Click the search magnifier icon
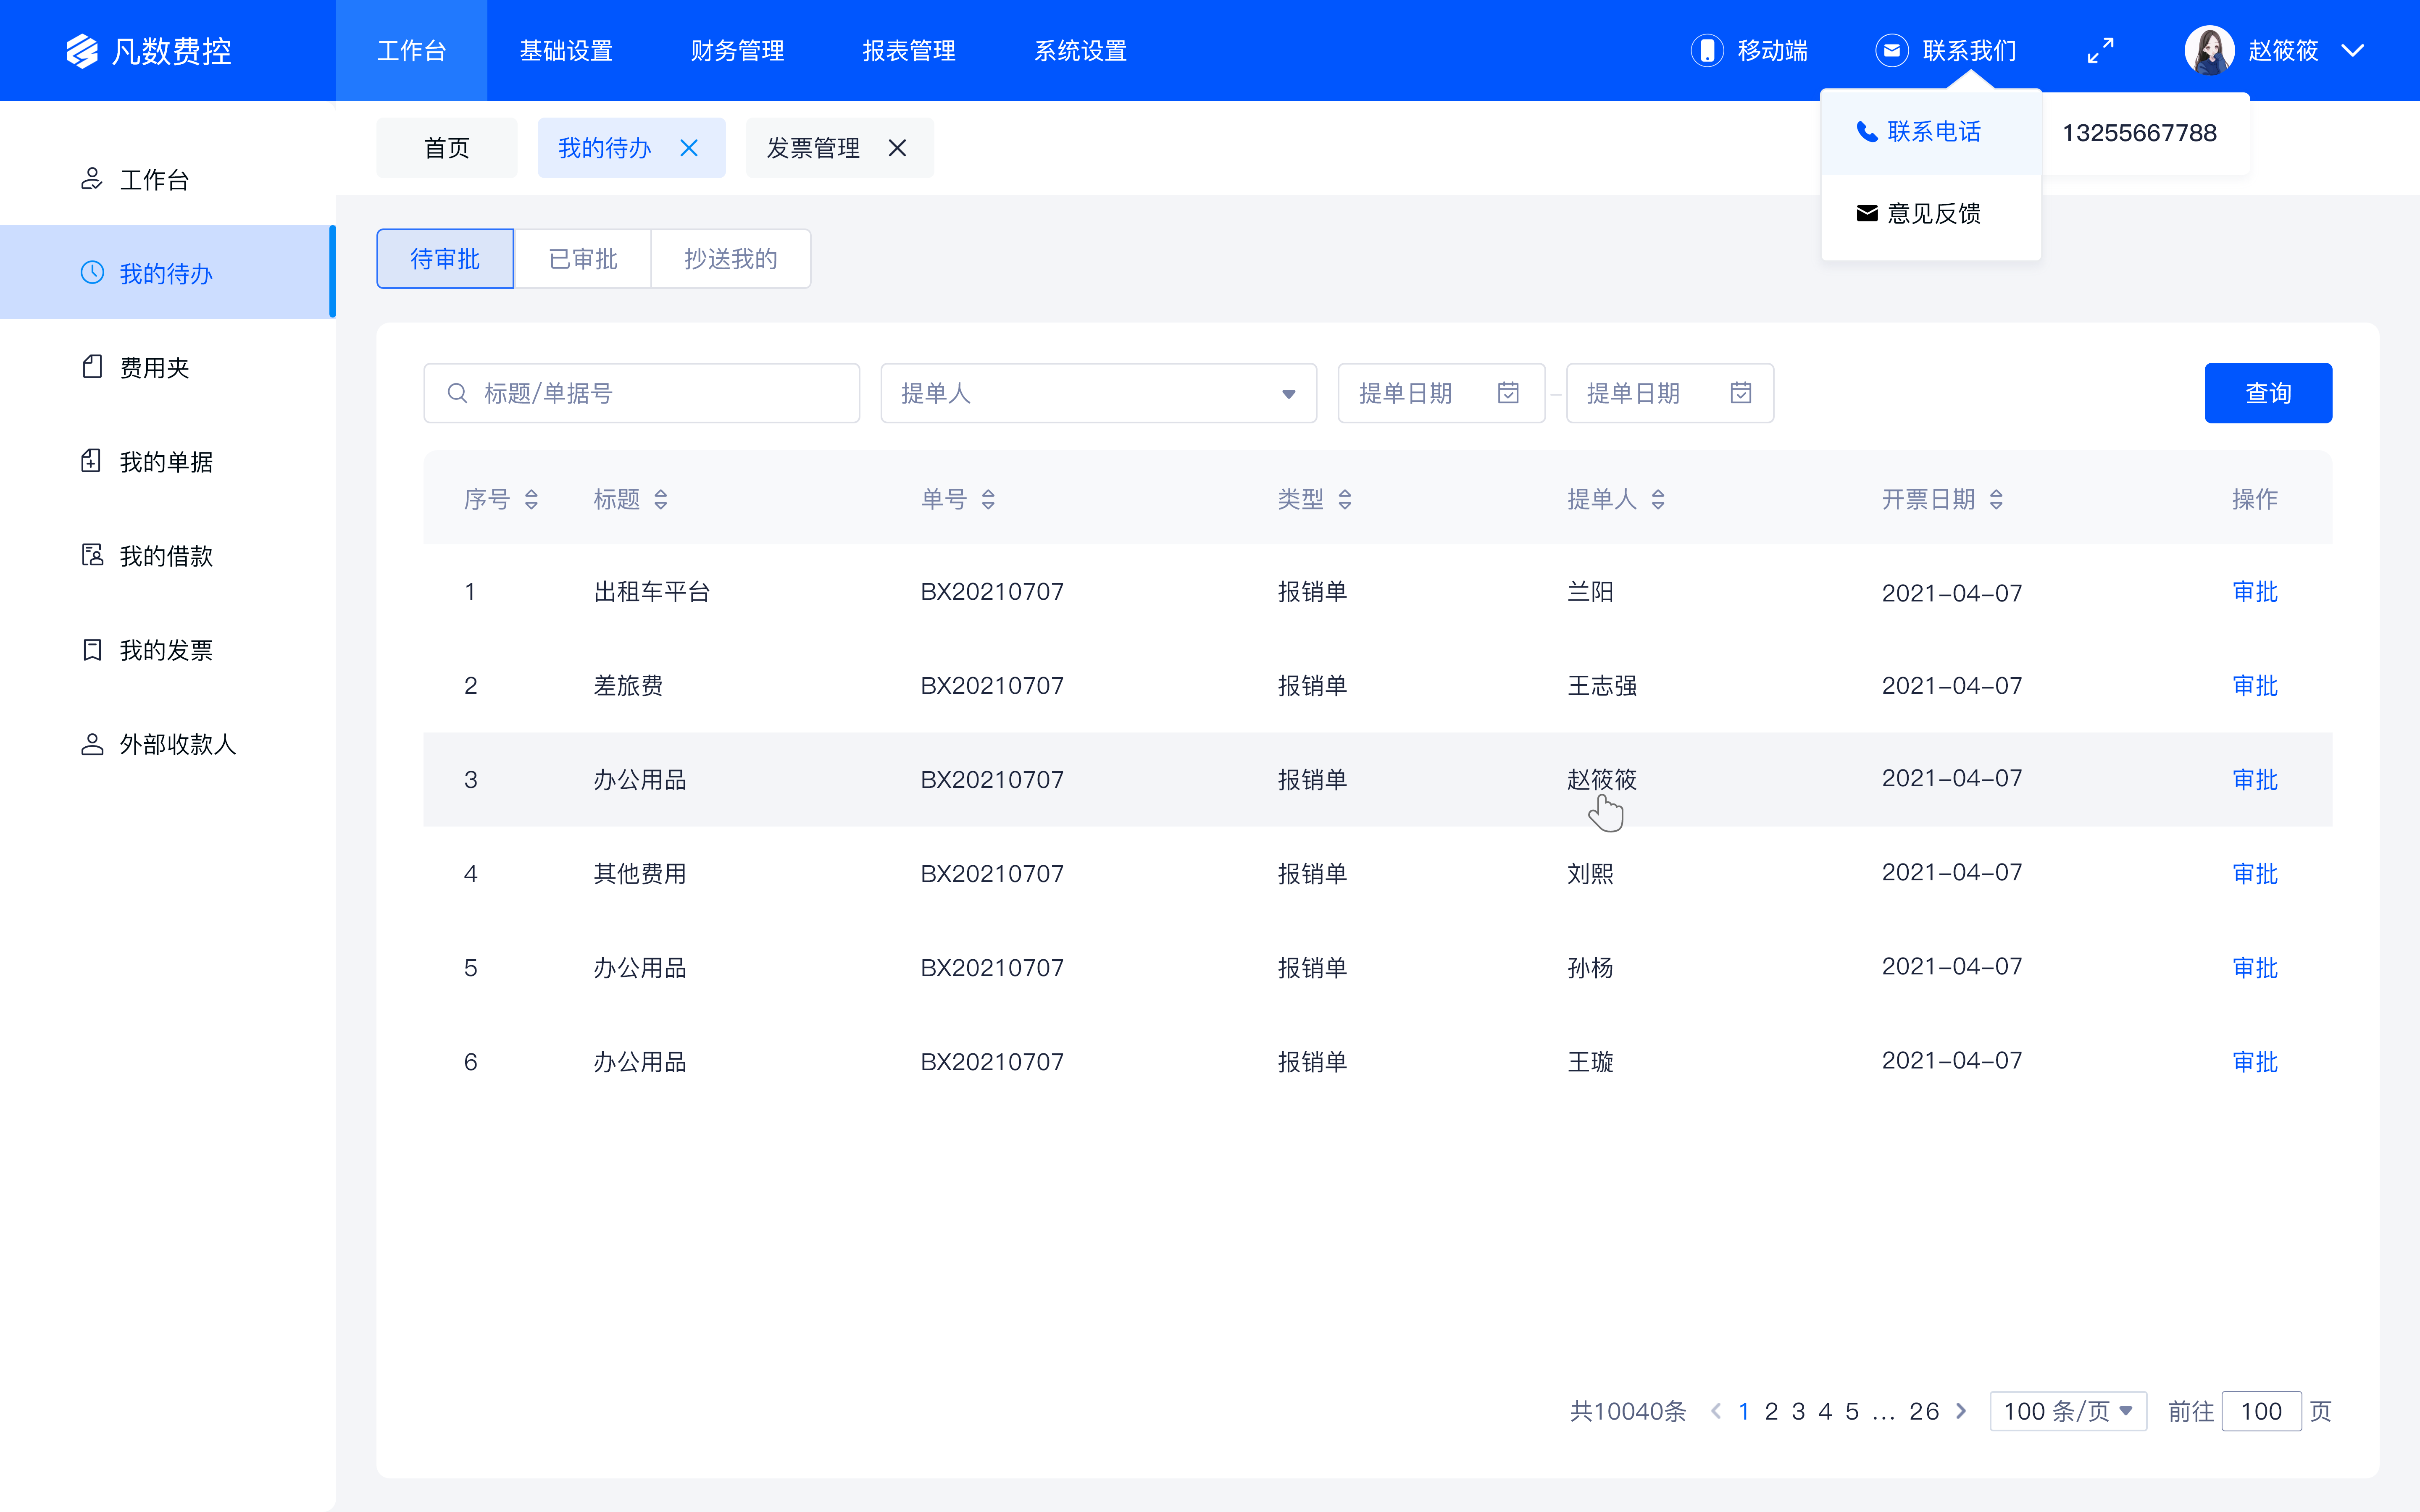This screenshot has height=1512, width=2420. click(x=457, y=393)
